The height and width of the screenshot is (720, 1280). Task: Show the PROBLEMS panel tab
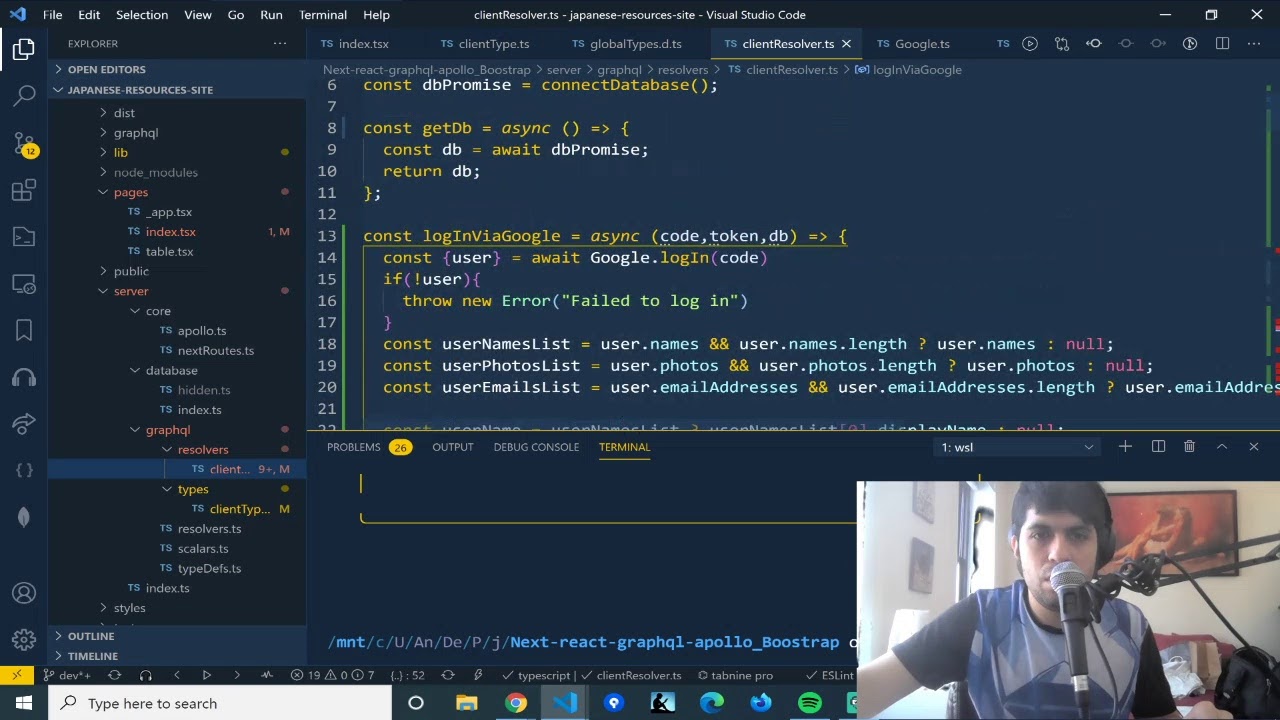pos(368,447)
